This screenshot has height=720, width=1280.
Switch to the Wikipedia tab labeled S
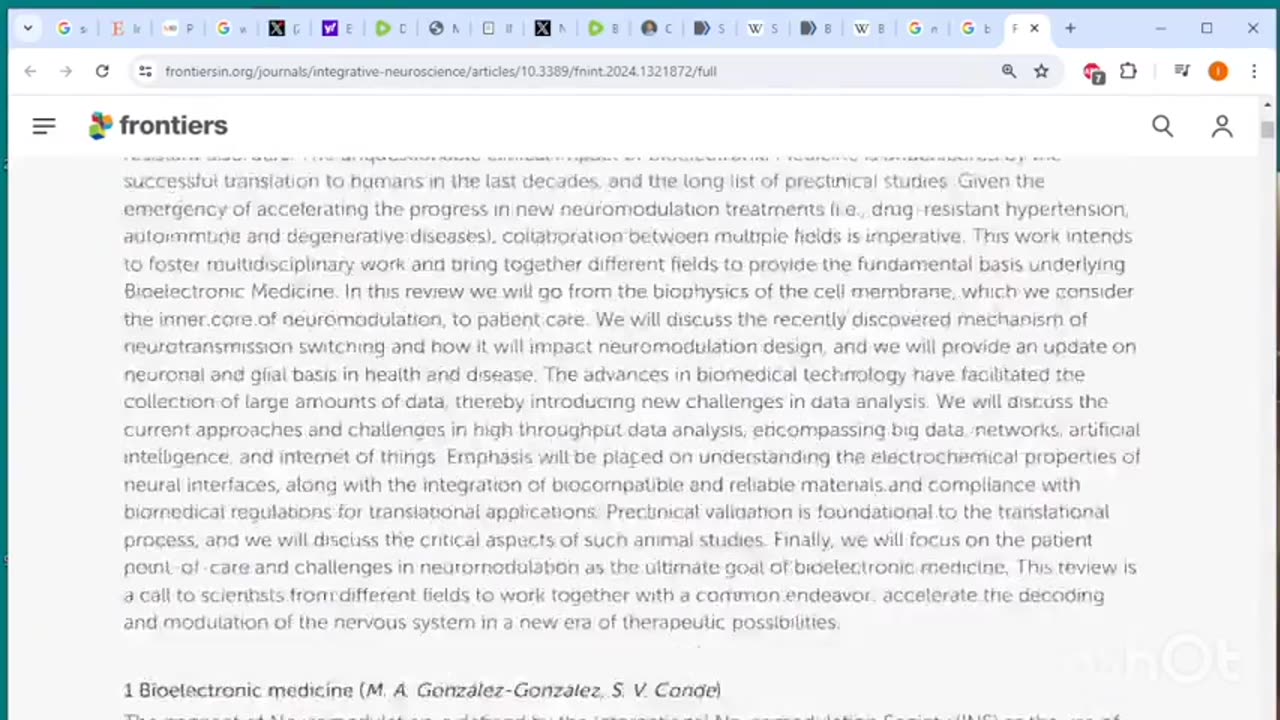tap(760, 28)
